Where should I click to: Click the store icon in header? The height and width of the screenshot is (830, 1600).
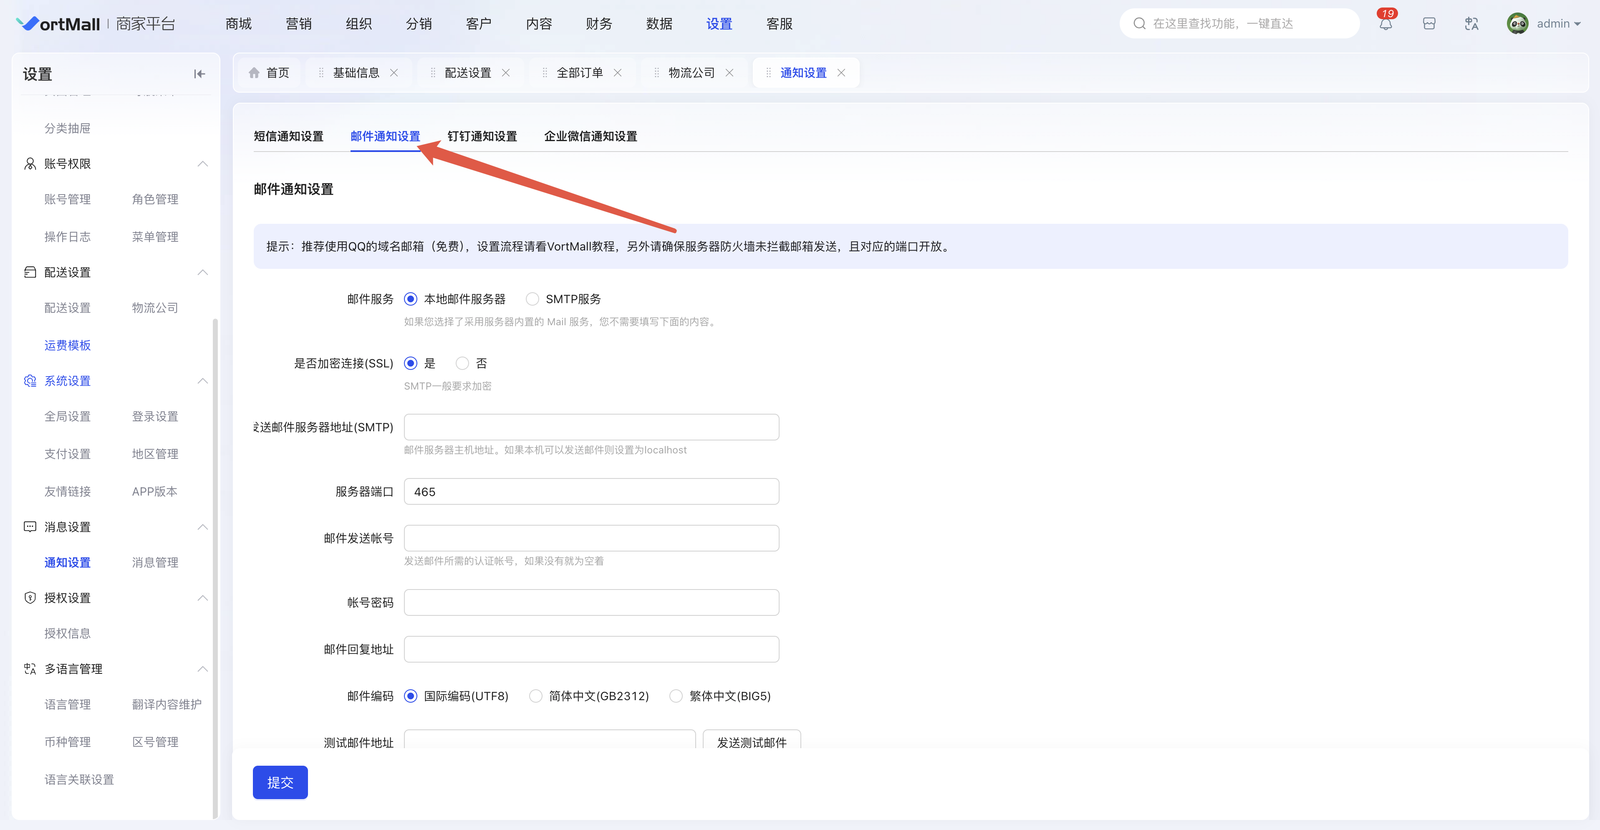point(1429,24)
